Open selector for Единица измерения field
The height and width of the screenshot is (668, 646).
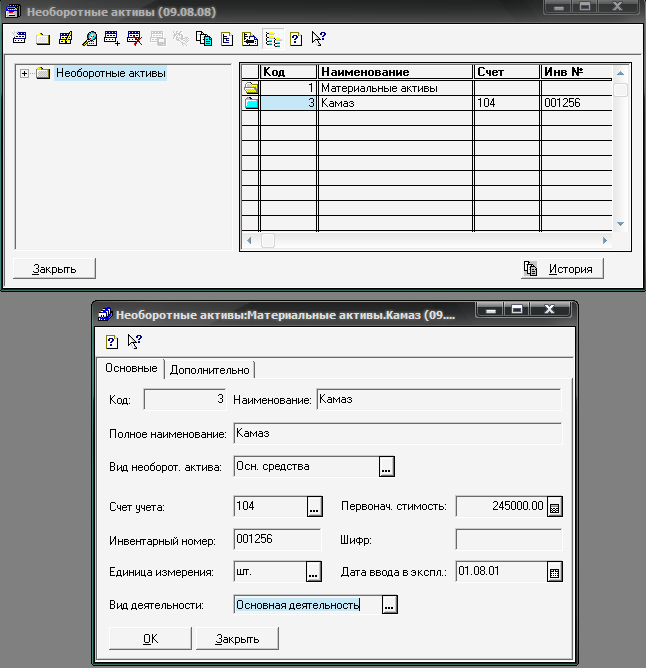(314, 572)
